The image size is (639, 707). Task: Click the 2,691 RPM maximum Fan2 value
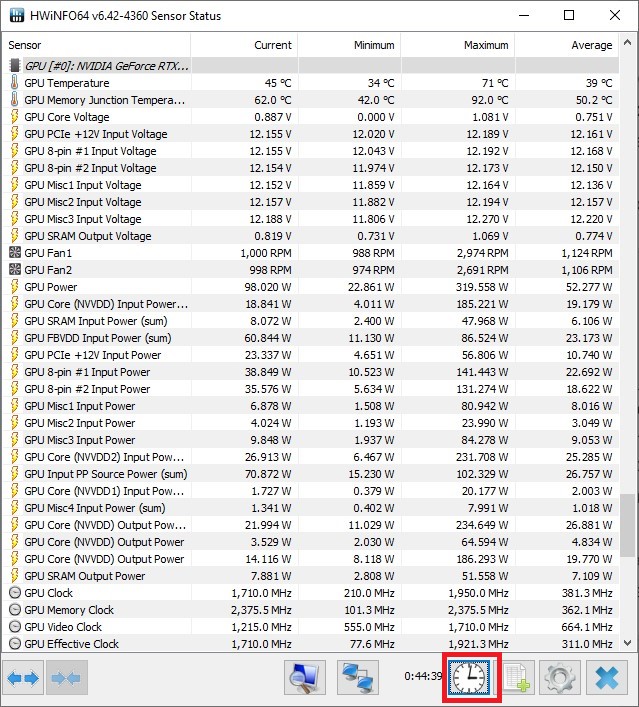[483, 270]
